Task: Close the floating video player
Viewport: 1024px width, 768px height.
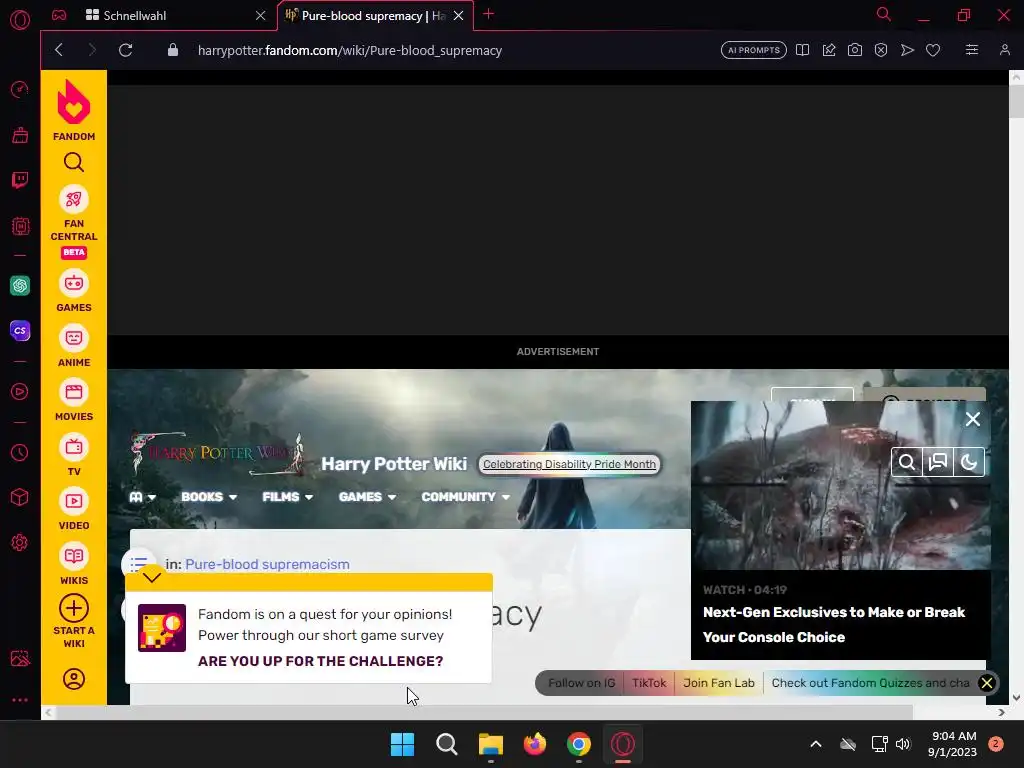Action: point(972,419)
